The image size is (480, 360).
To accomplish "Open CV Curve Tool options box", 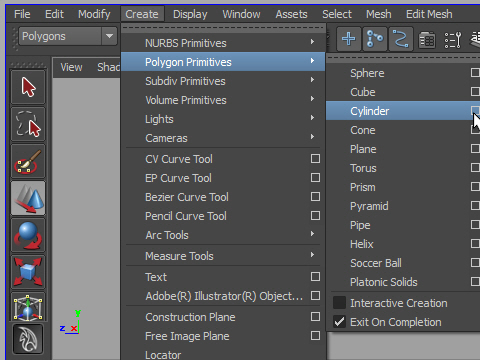I will point(315,159).
